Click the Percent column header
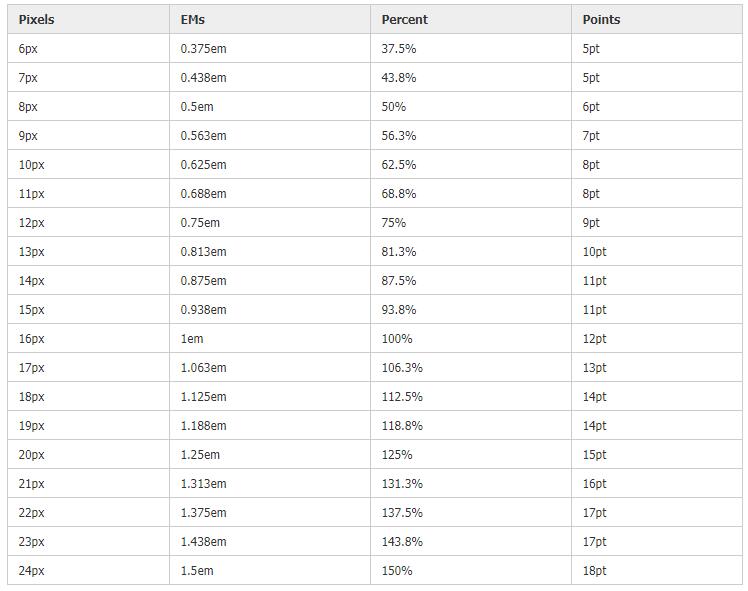748x591 pixels. coord(471,20)
